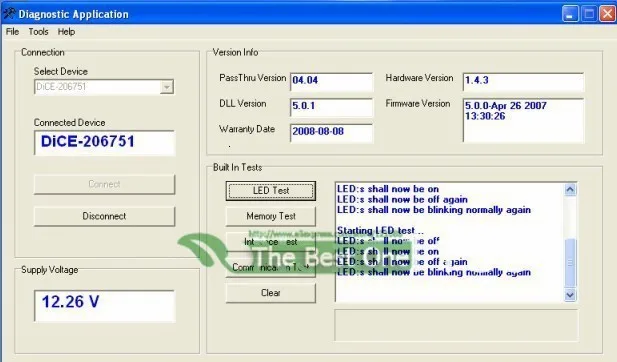This screenshot has height=362, width=617.
Task: Click the Supply Voltage 12.26 V field
Action: click(104, 306)
